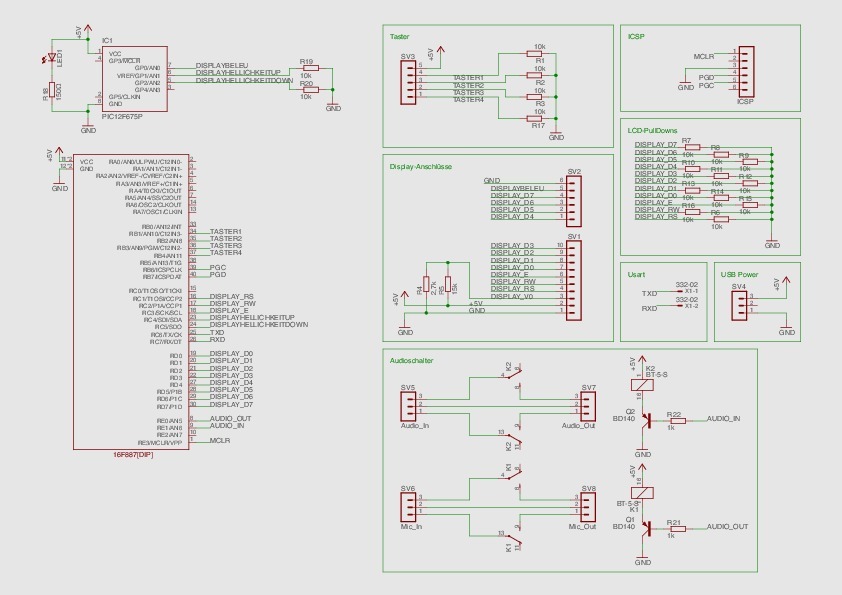Select the SV4 USB Power connector

[x=739, y=306]
